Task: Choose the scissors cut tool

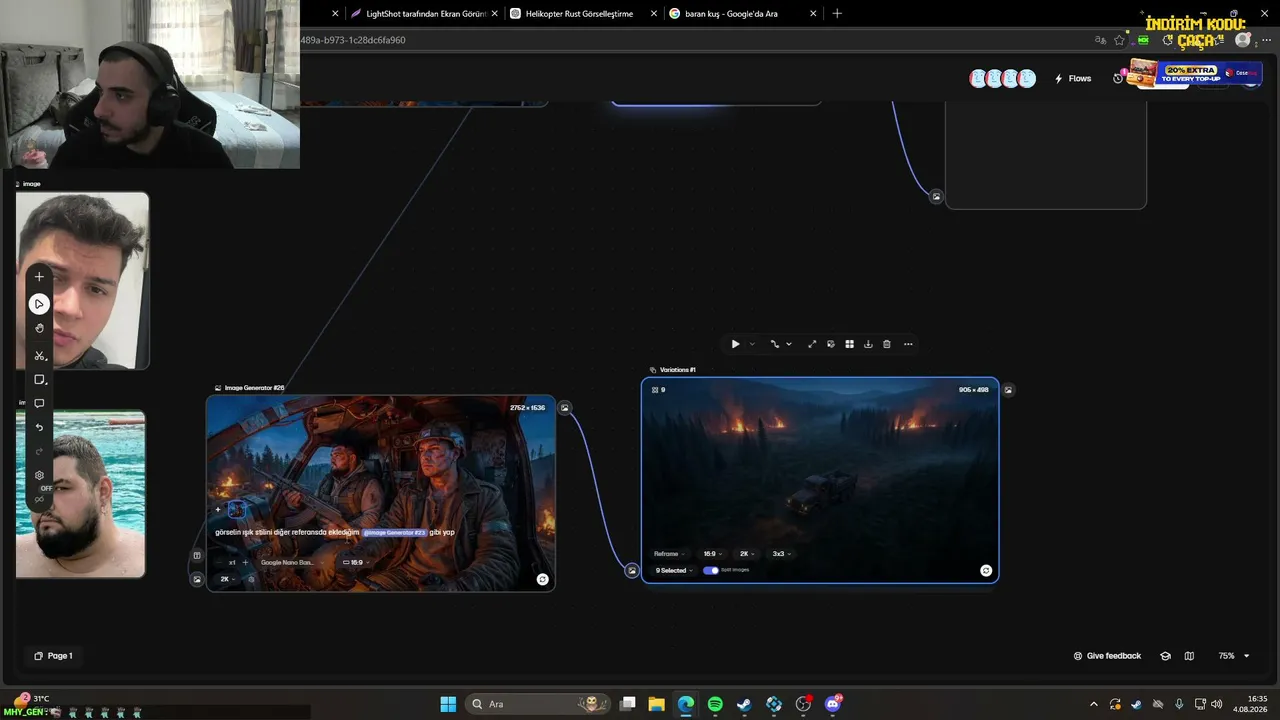Action: [39, 355]
